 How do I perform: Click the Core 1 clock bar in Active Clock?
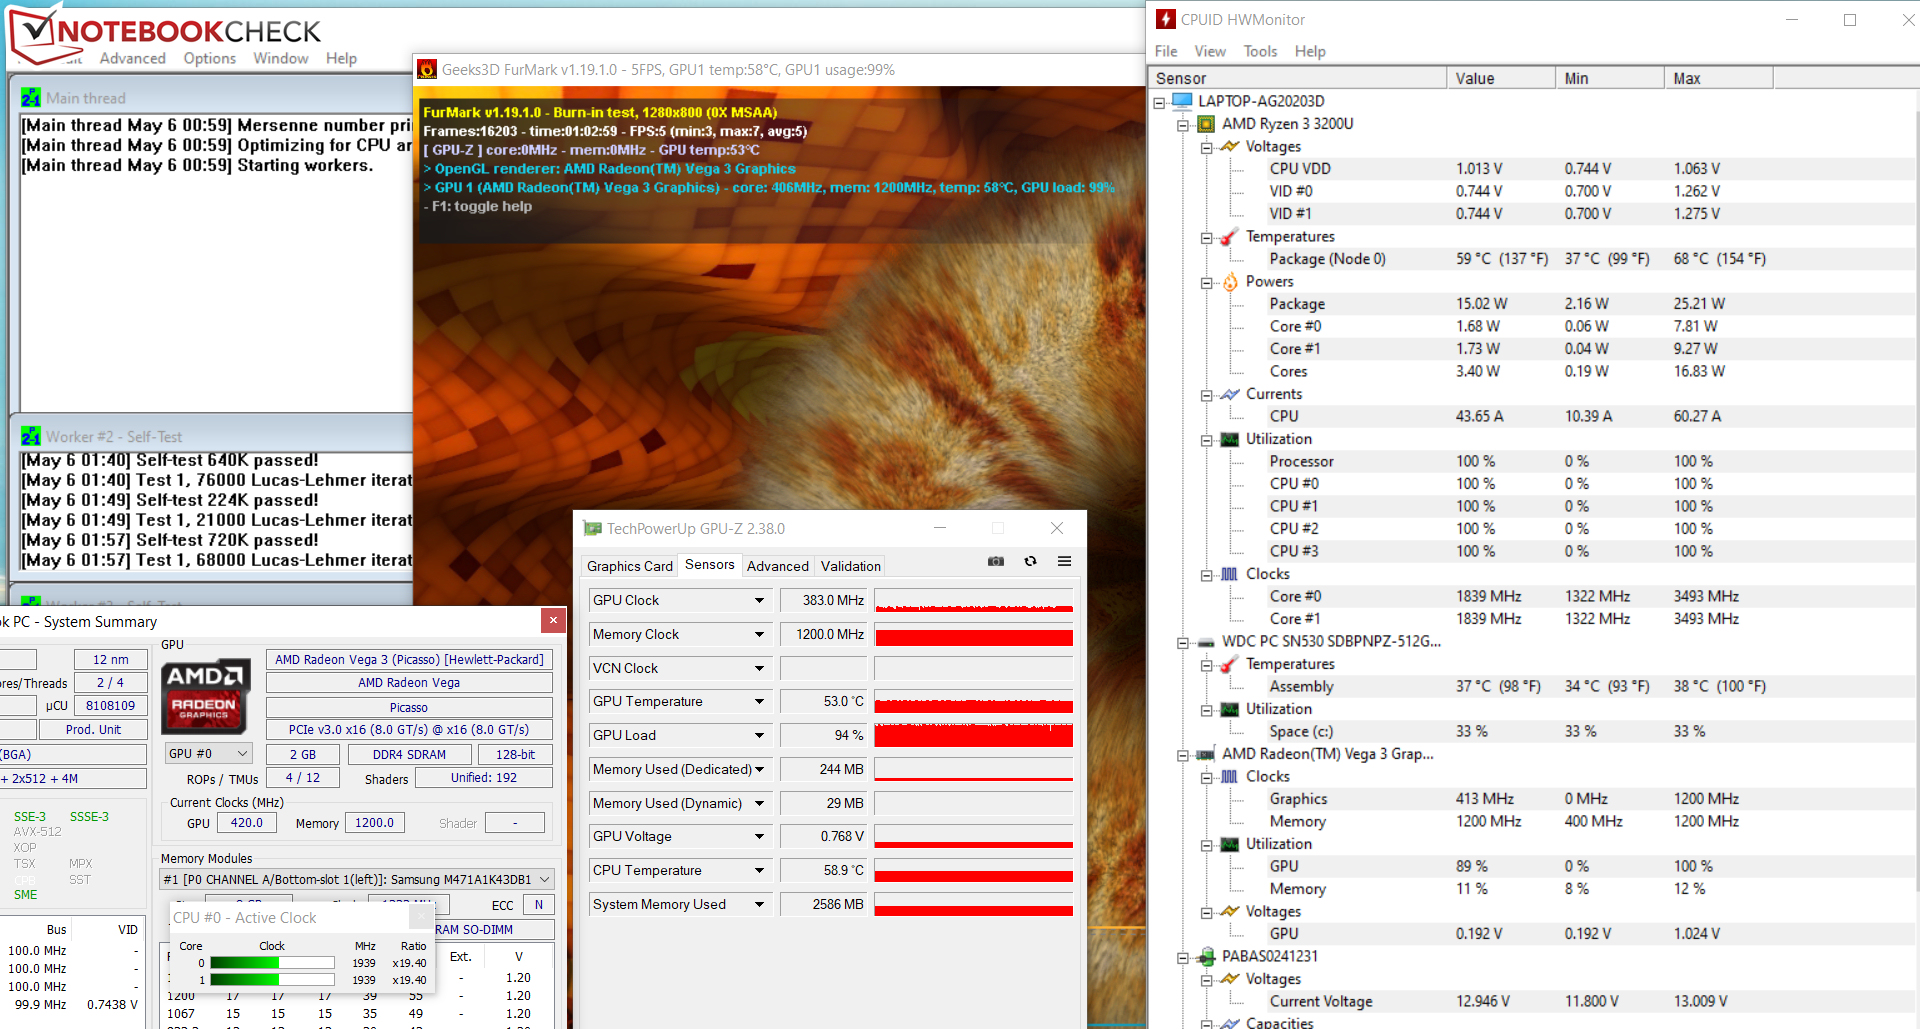point(272,980)
